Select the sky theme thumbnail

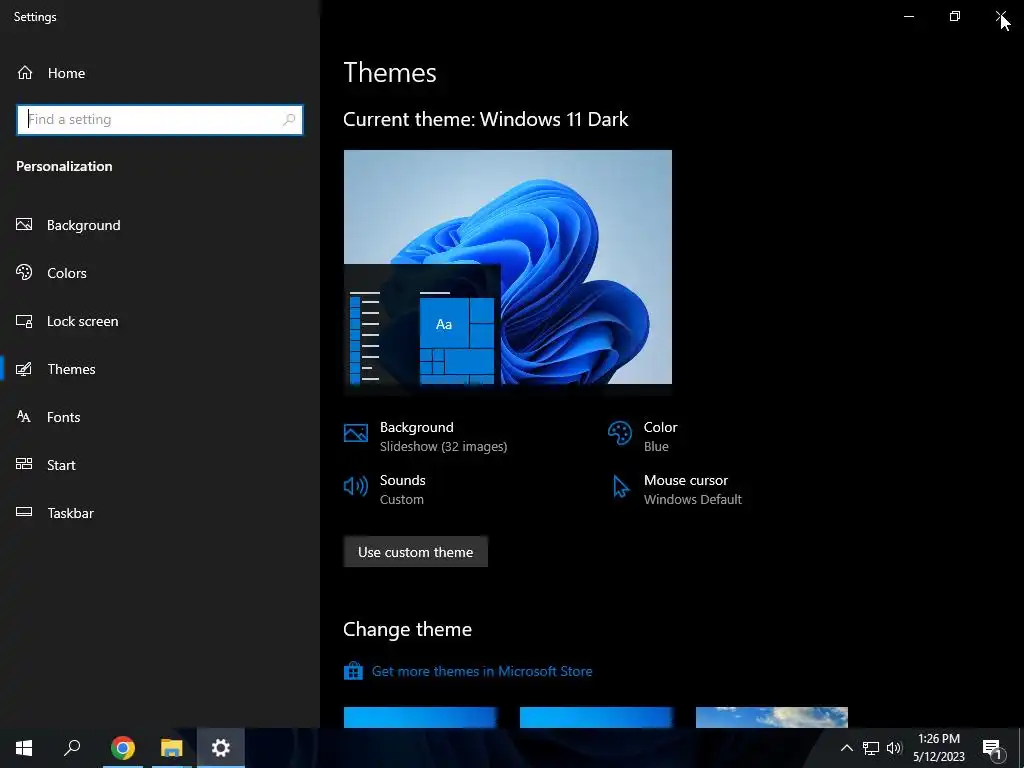pos(772,717)
